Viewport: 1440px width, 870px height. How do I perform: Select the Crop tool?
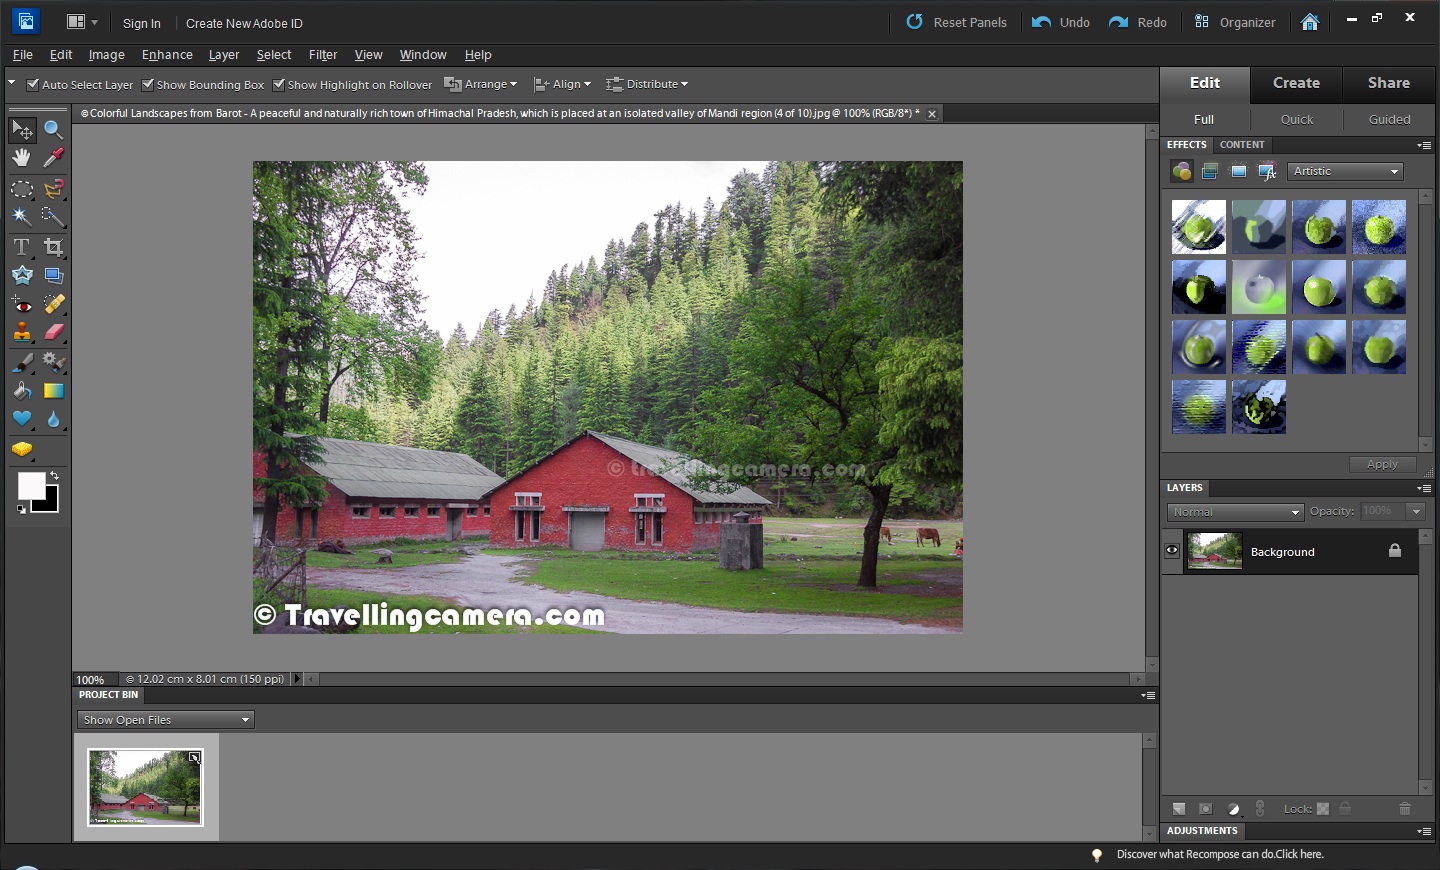54,245
